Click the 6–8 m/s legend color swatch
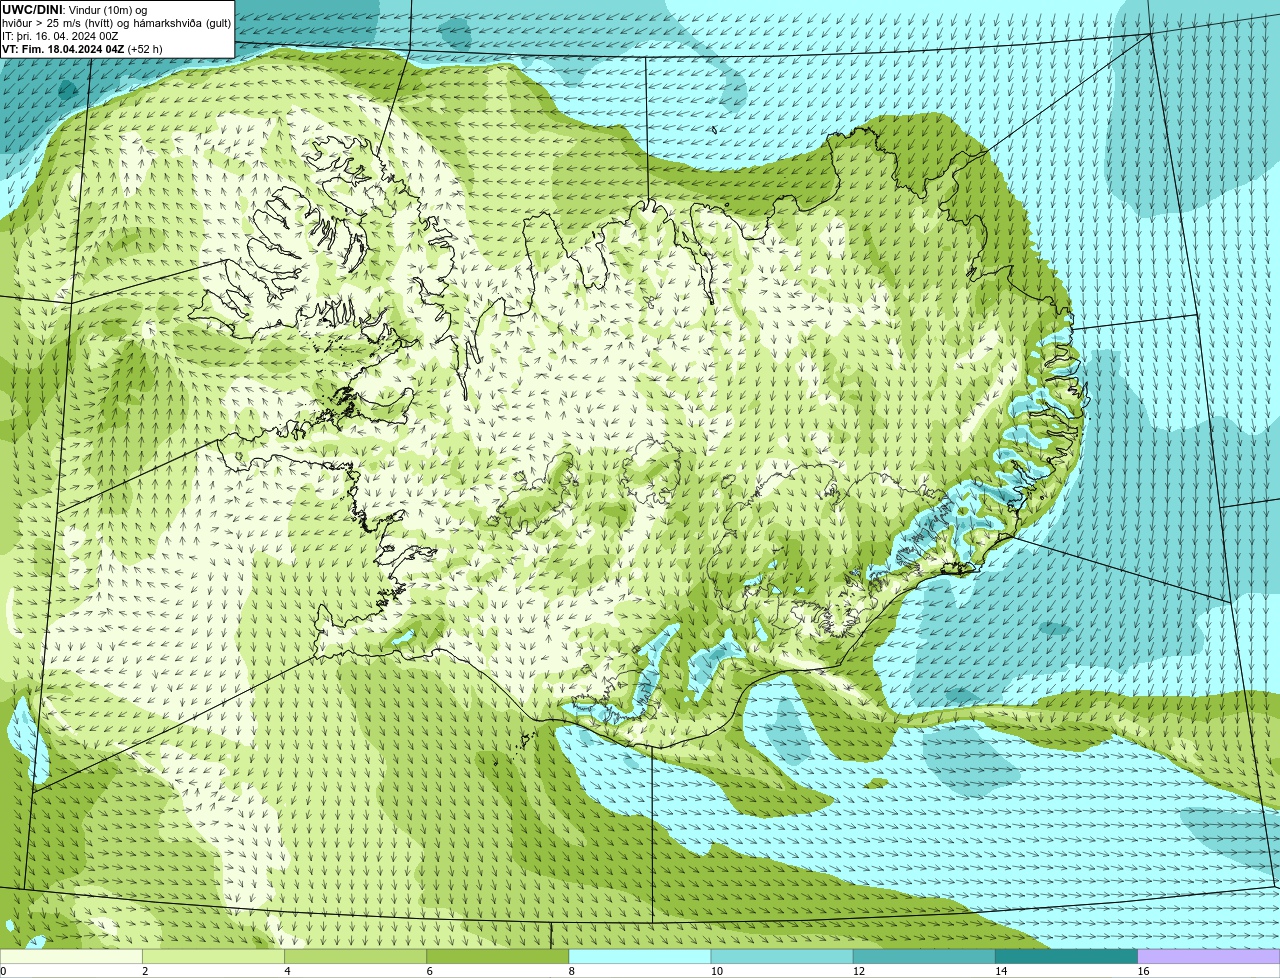The image size is (1280, 978). pyautogui.click(x=498, y=956)
